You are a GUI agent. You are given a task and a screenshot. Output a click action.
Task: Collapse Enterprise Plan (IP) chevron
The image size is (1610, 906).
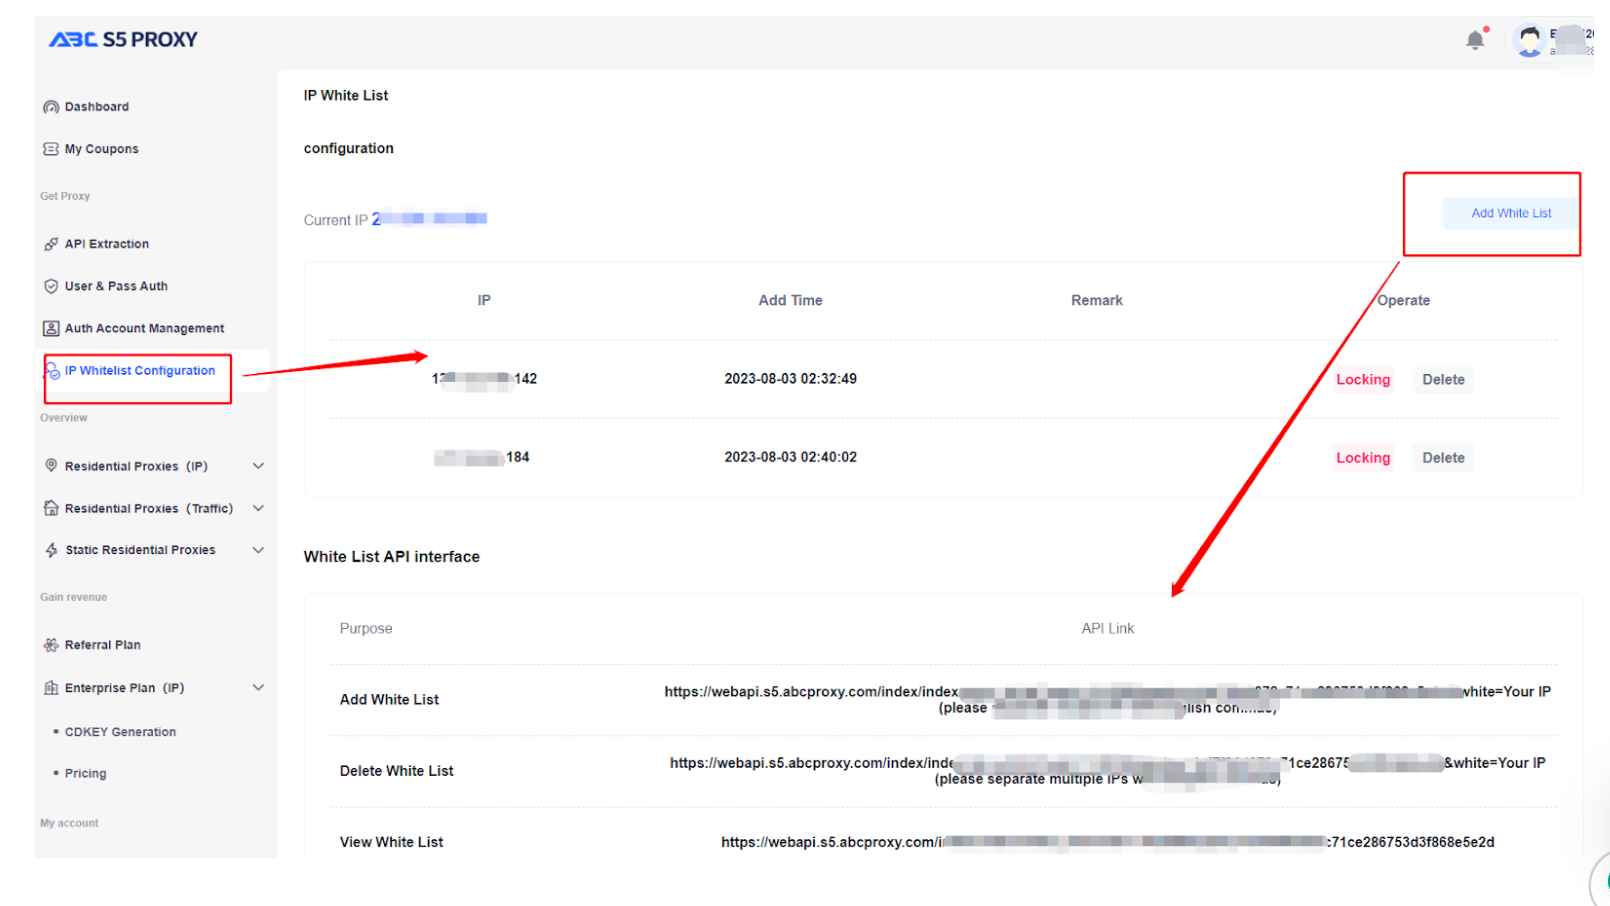pos(258,688)
